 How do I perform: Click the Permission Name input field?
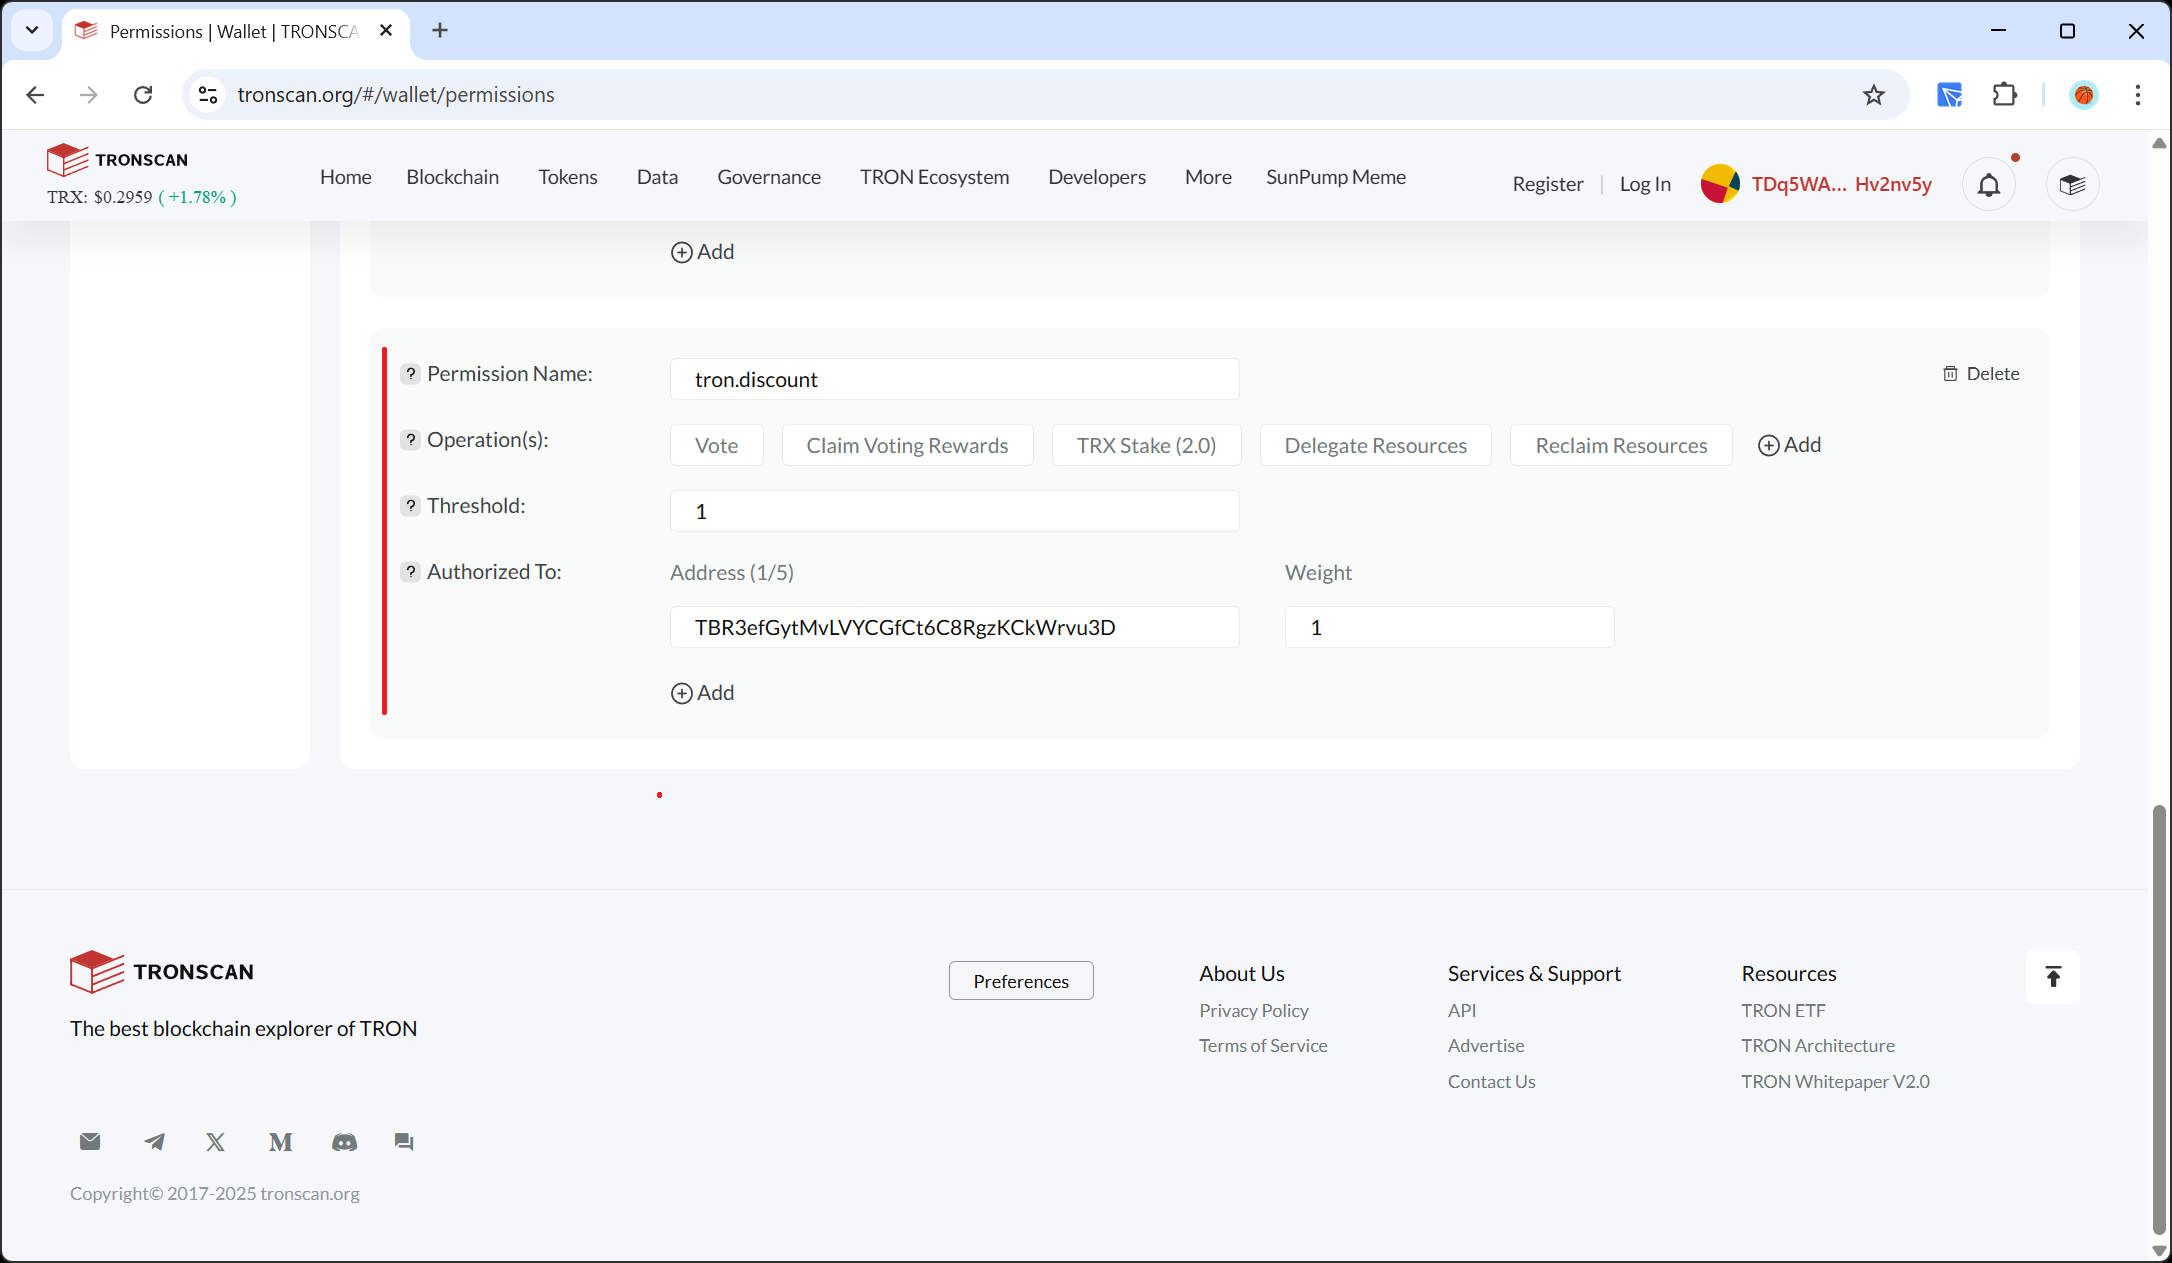[955, 379]
